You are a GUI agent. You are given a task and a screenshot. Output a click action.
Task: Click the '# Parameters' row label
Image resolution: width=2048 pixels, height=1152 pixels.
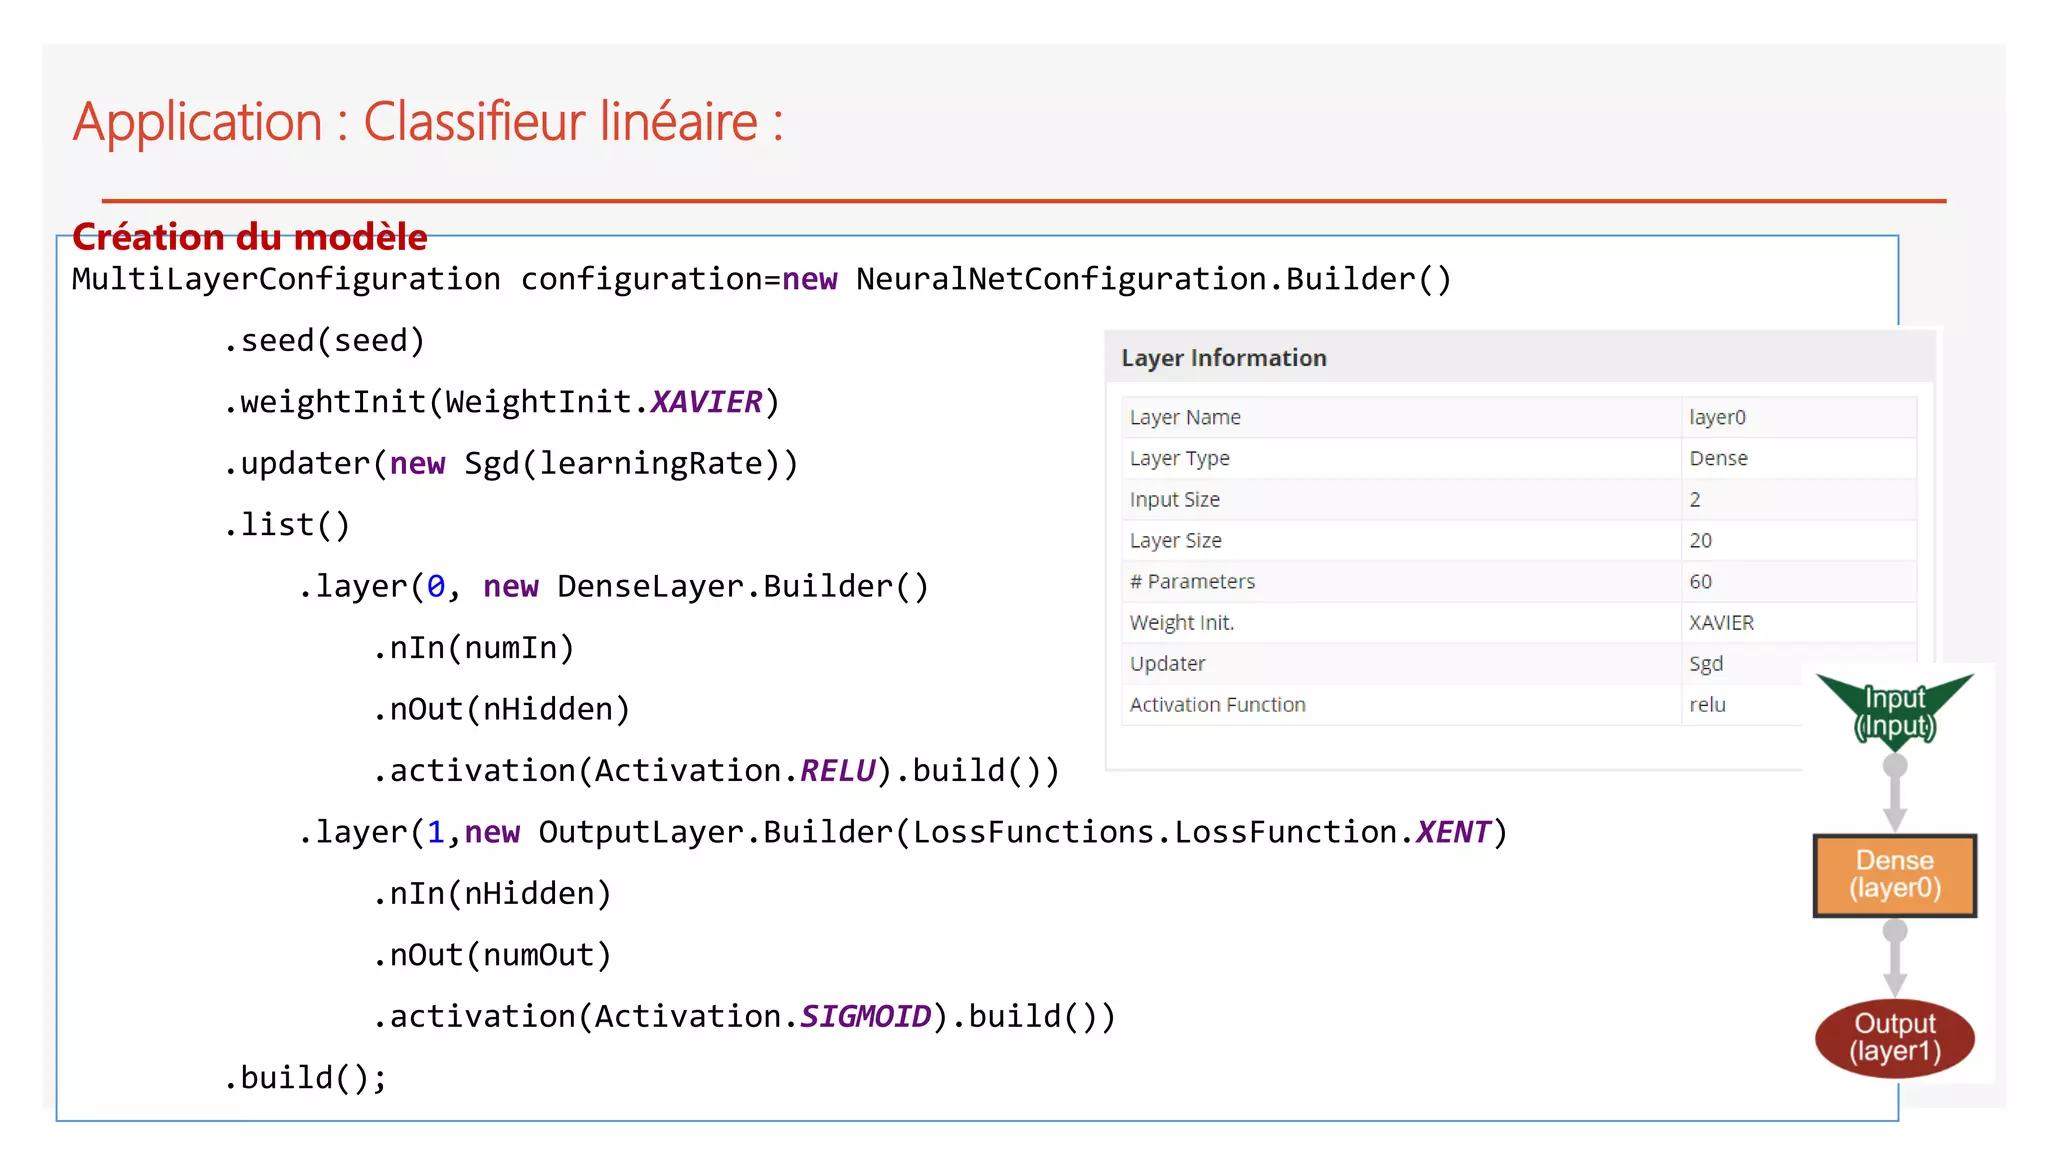(x=1192, y=581)
